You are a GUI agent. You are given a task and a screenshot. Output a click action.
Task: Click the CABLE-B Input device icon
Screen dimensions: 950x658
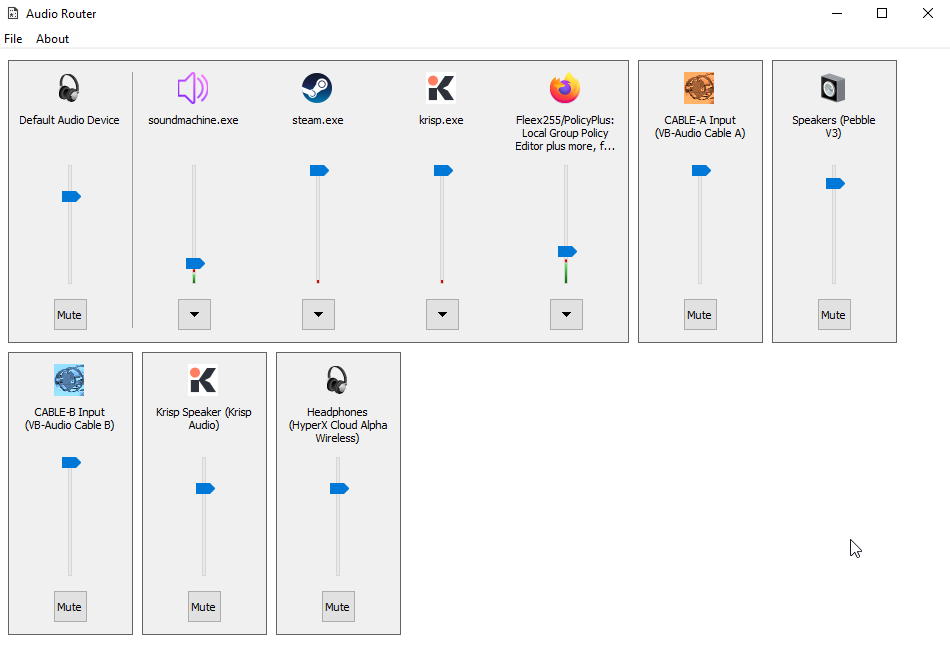click(x=69, y=380)
